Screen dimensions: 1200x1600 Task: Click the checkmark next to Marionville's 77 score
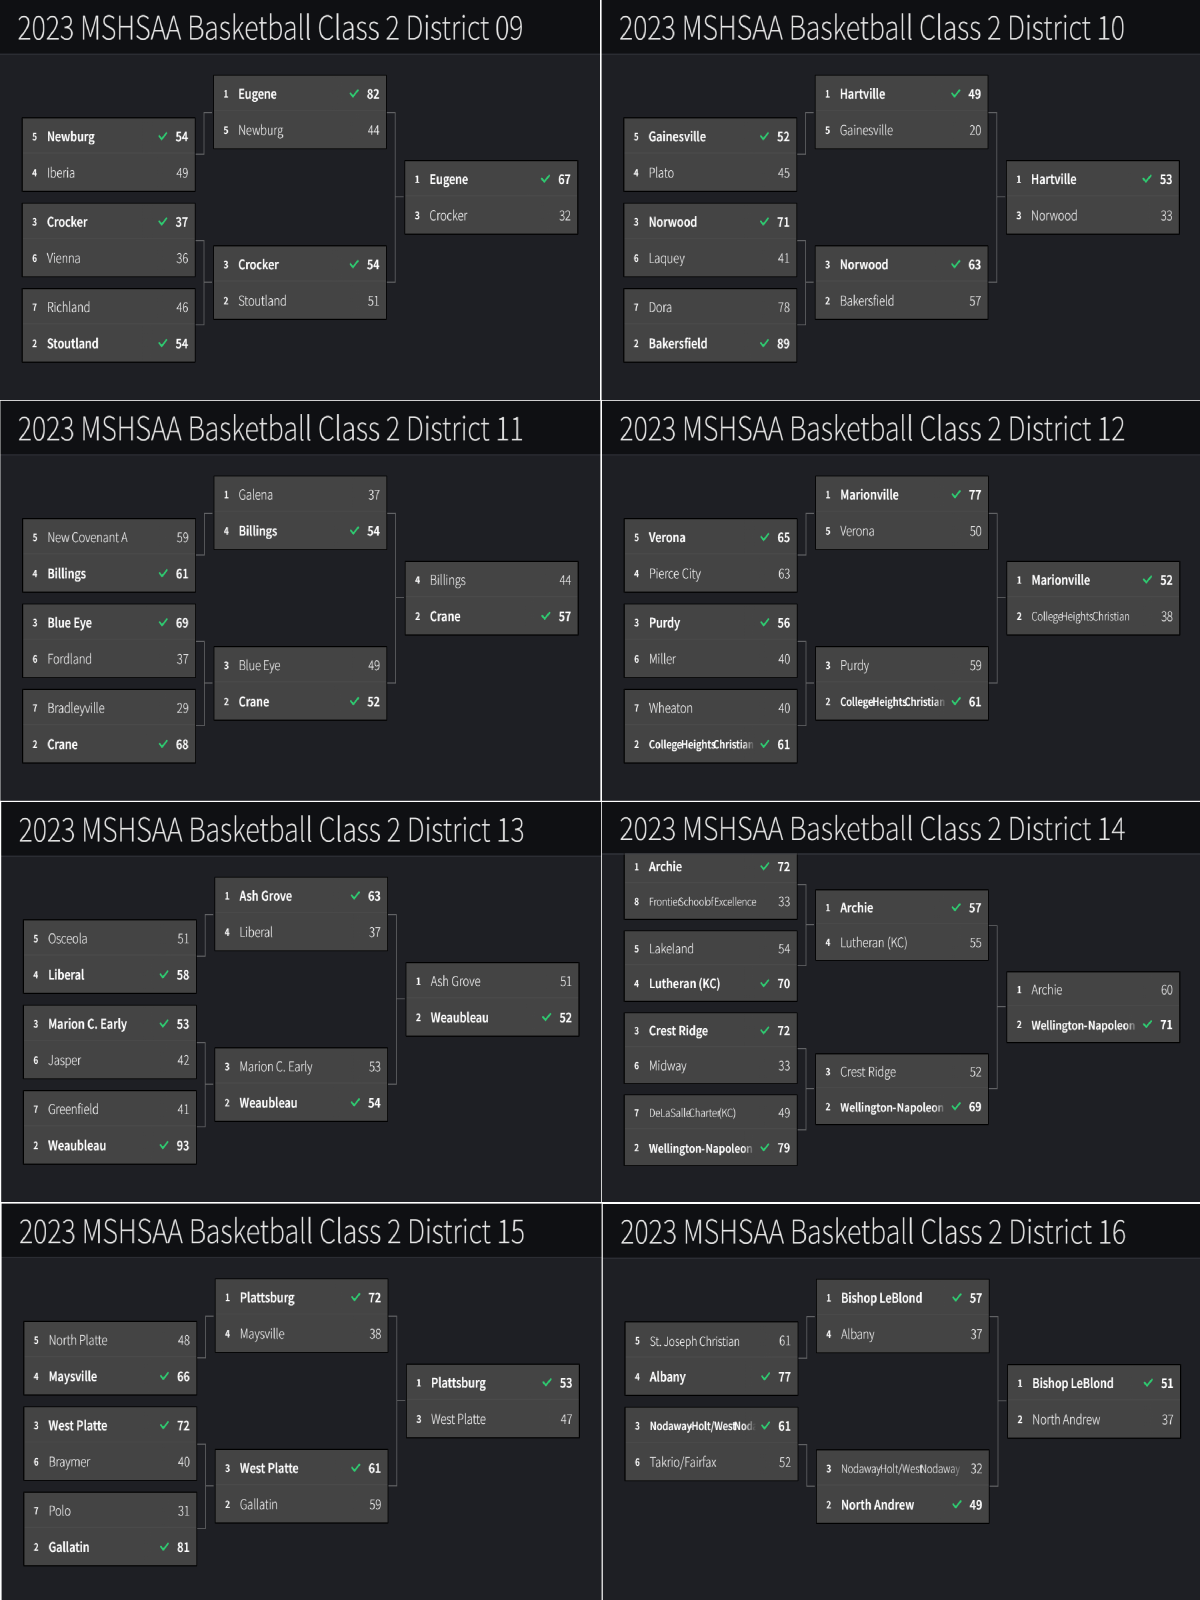[x=956, y=495]
